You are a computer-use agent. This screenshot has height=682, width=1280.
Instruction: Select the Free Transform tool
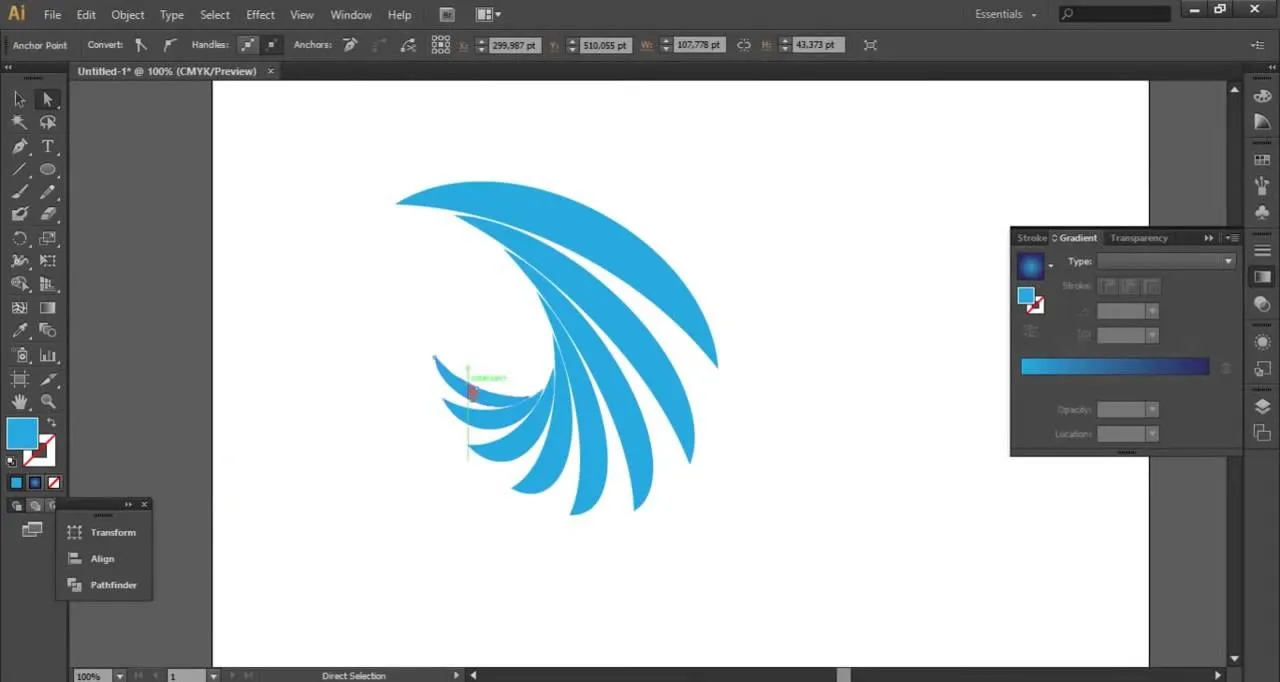click(x=47, y=261)
